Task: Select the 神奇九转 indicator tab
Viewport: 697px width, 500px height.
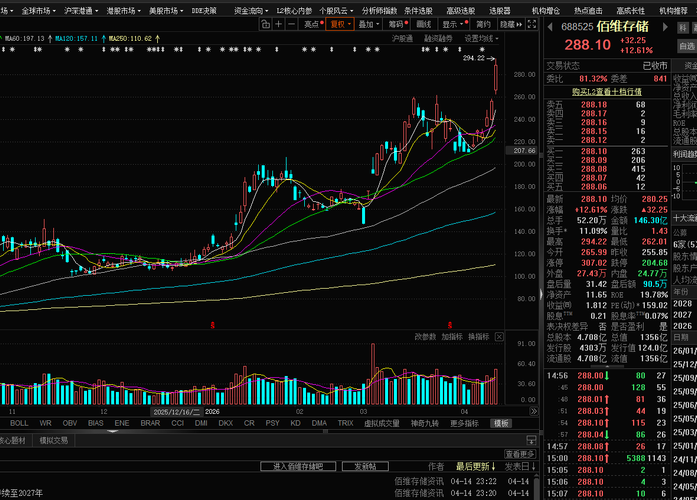Action: tap(425, 423)
